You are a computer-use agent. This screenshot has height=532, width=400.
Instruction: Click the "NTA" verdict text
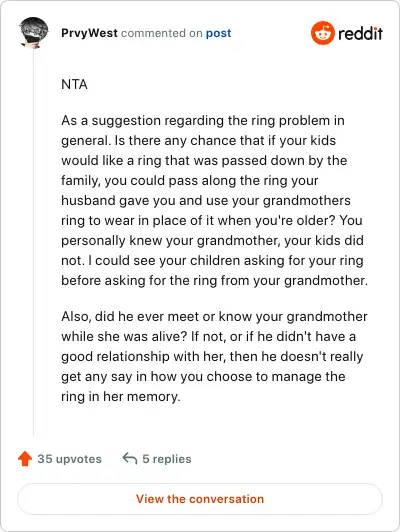[x=74, y=84]
